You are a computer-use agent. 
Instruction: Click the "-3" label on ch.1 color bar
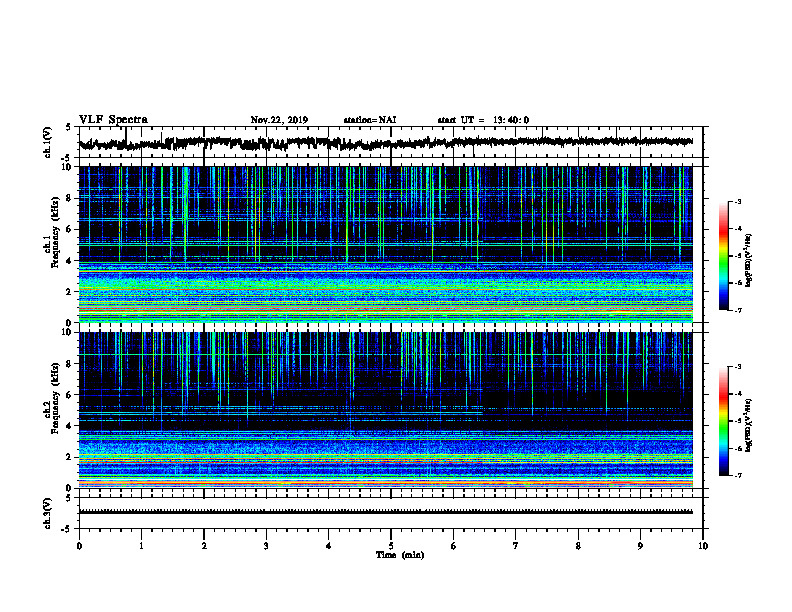coord(738,201)
